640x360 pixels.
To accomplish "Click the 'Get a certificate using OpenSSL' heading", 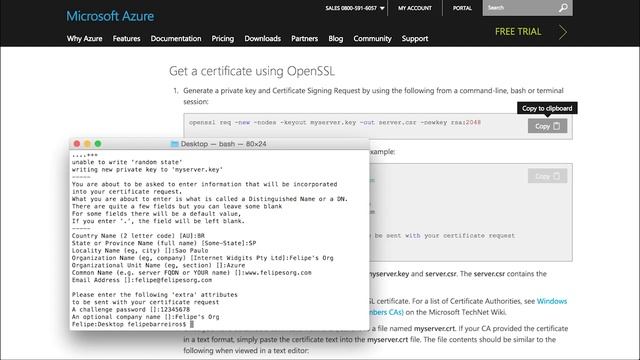I will tap(252, 71).
